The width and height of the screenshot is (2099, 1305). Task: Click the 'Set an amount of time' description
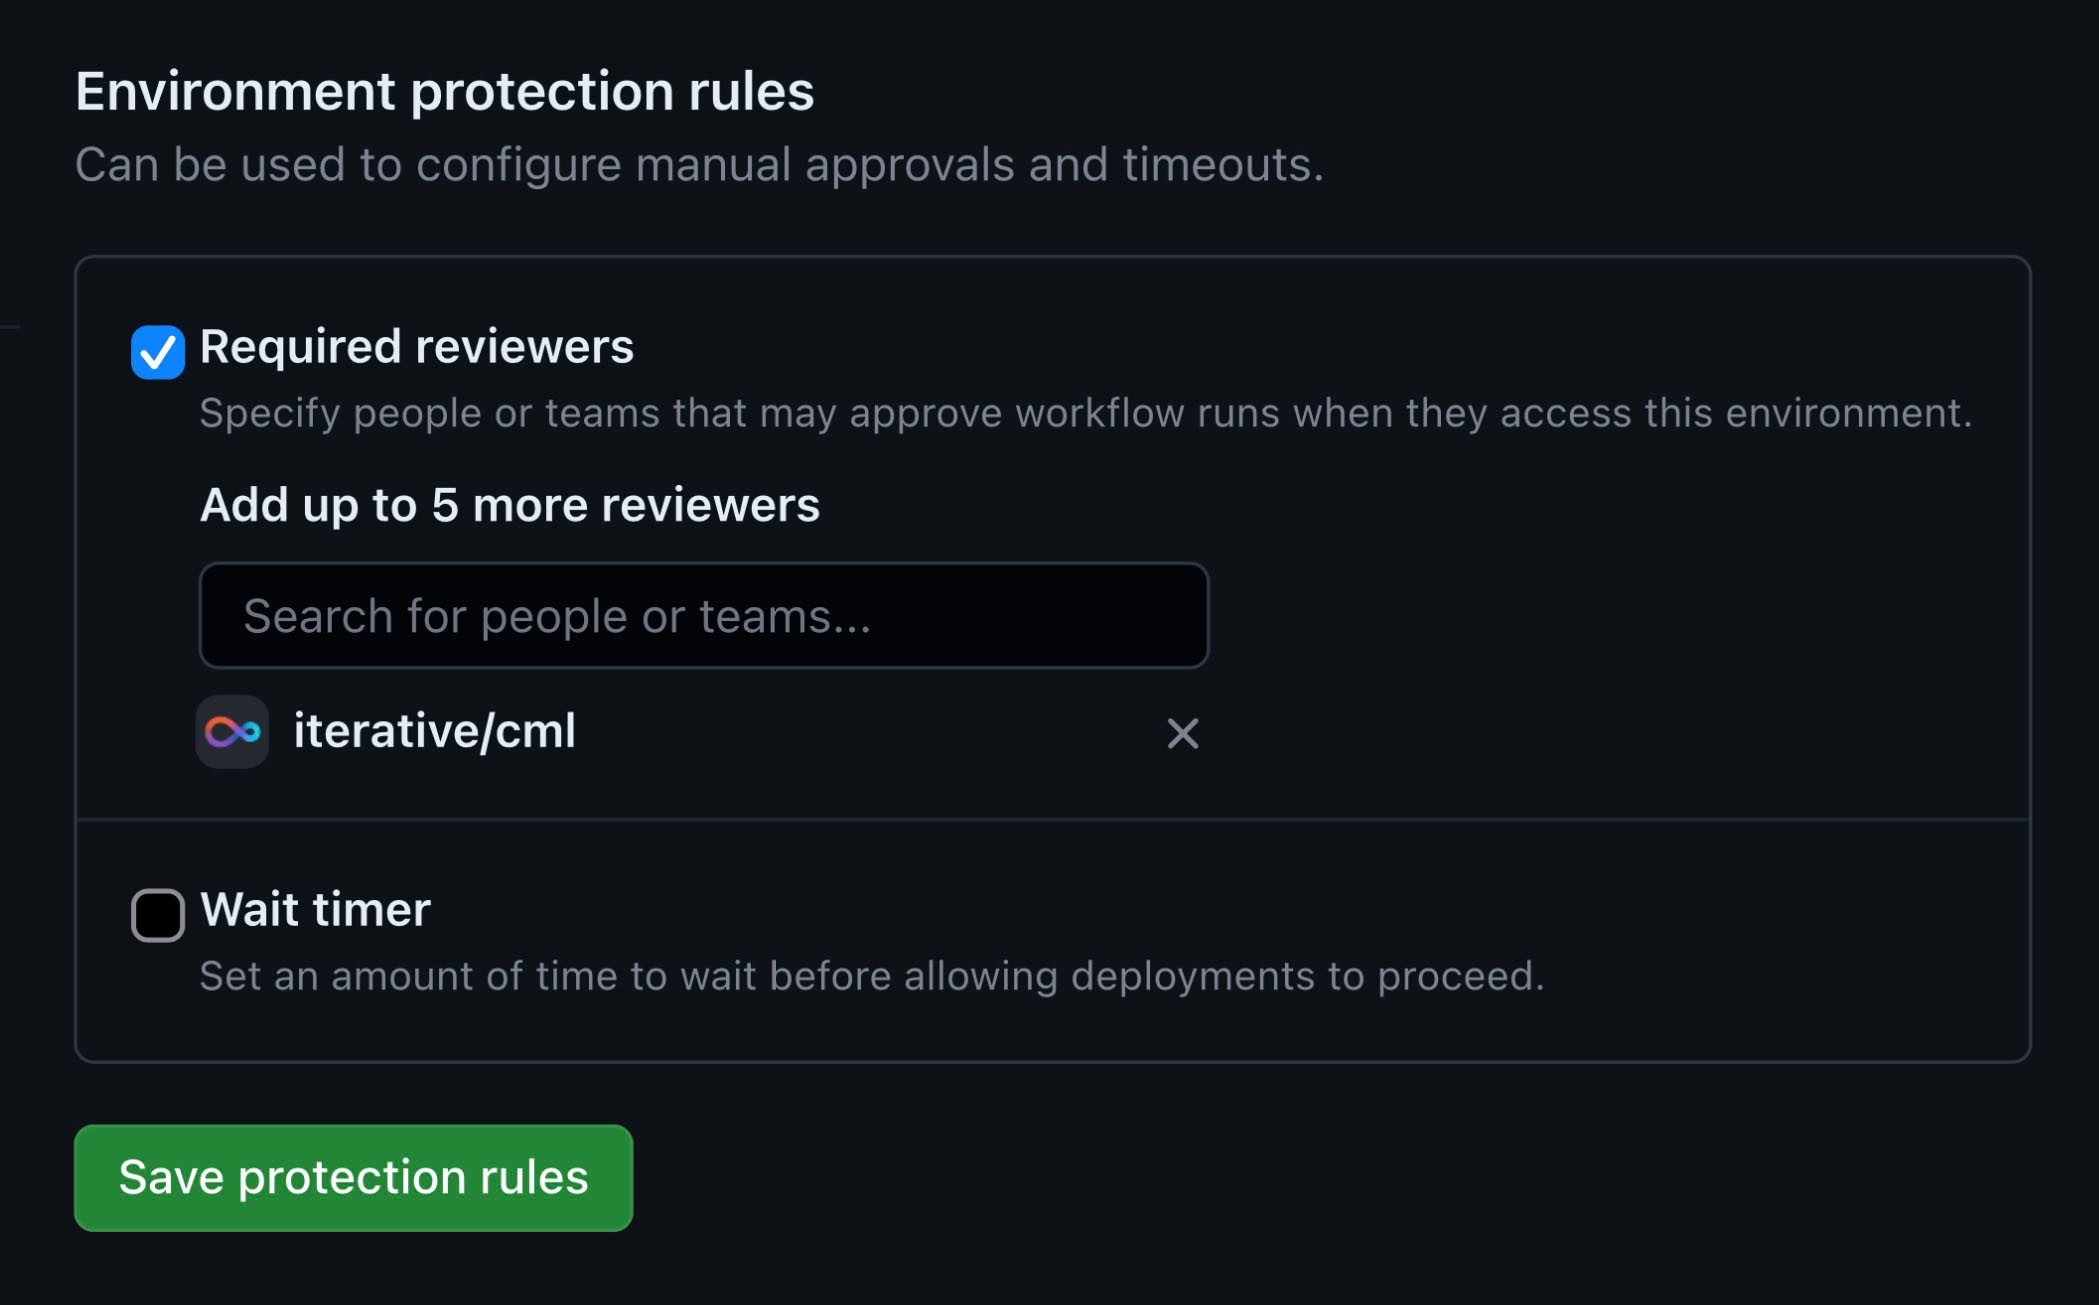click(871, 976)
